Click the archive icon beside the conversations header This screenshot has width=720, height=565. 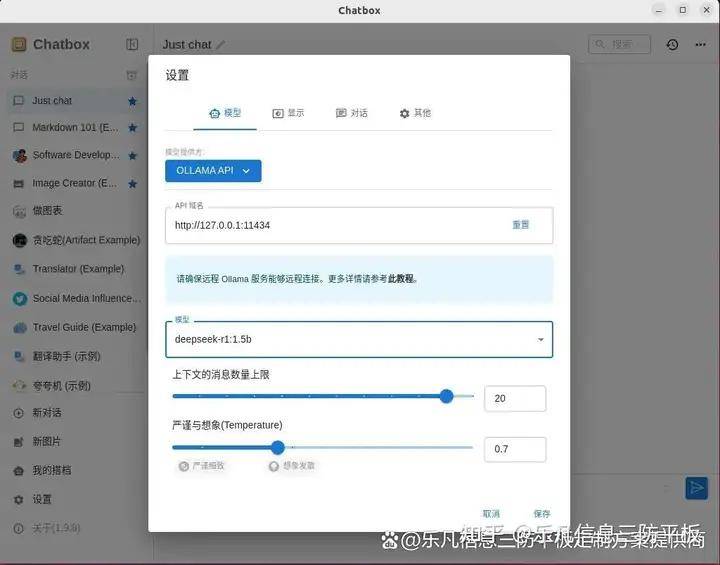click(x=131, y=75)
